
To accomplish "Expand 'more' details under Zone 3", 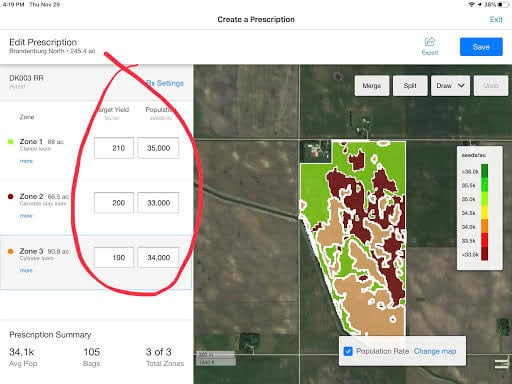I will tap(26, 270).
